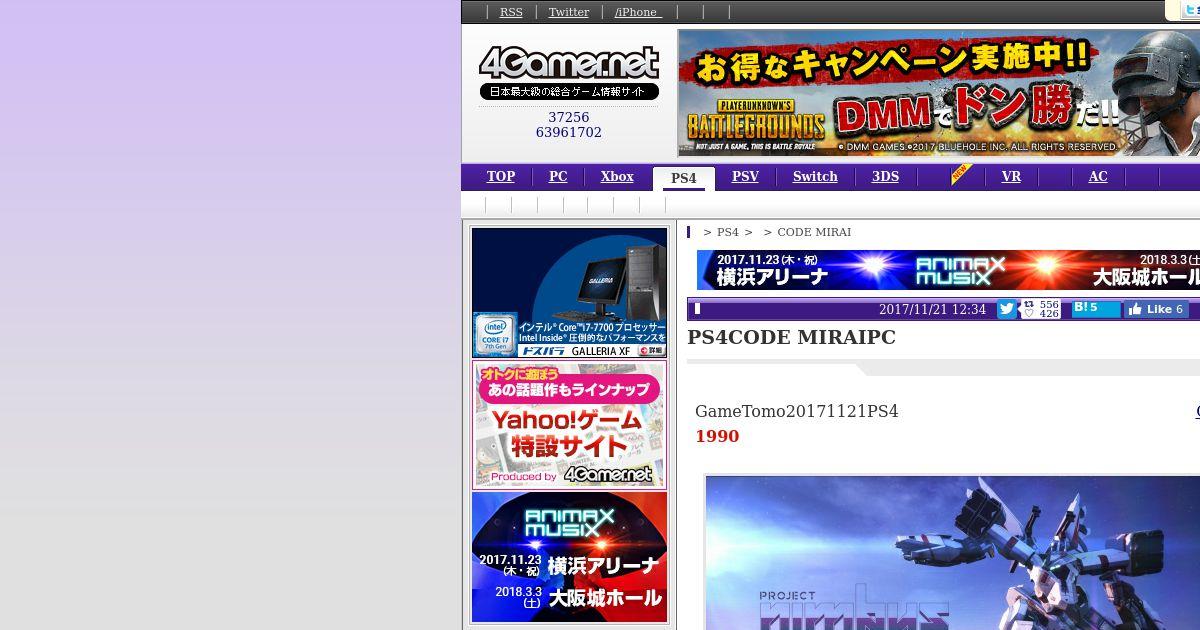Select the PS4 tab
Image resolution: width=1200 pixels, height=630 pixels.
684,178
